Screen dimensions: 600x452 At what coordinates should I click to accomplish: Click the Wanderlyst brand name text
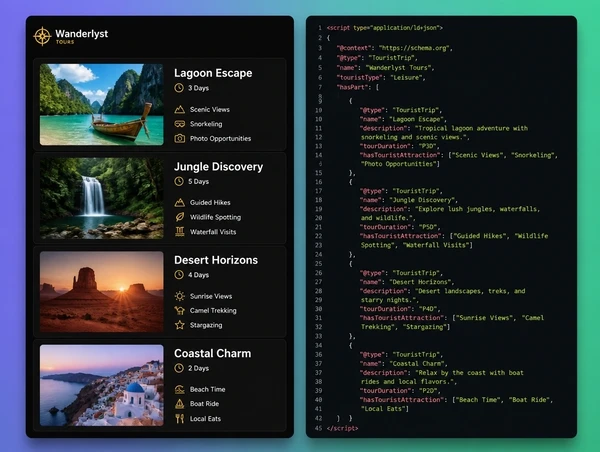[x=82, y=34]
